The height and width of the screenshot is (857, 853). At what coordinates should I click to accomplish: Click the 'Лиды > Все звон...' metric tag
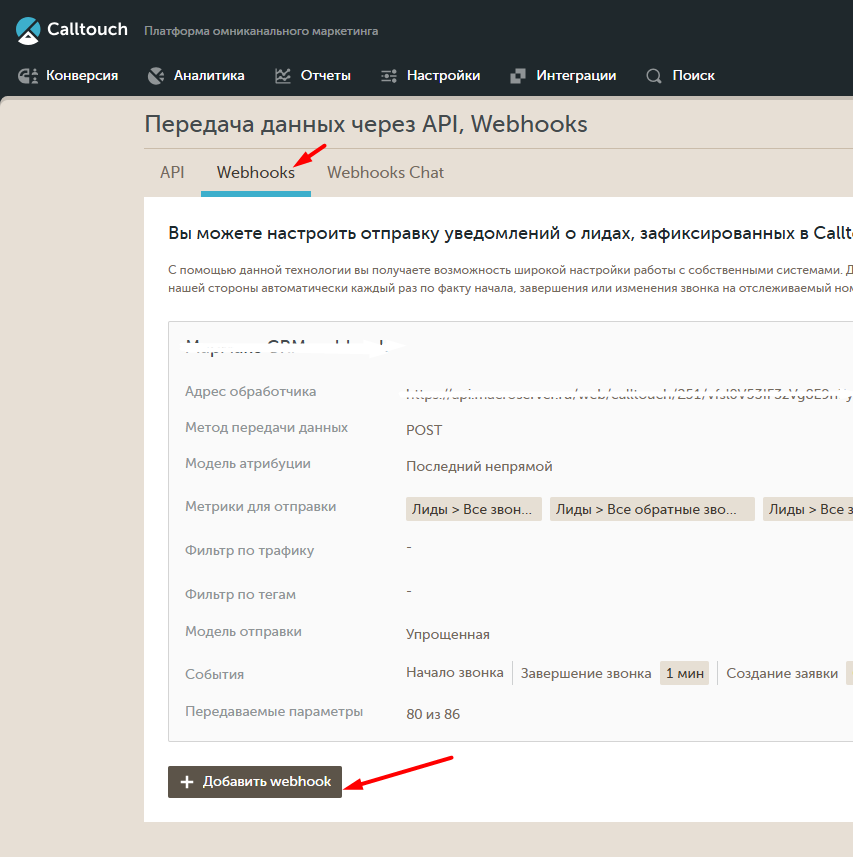point(473,509)
